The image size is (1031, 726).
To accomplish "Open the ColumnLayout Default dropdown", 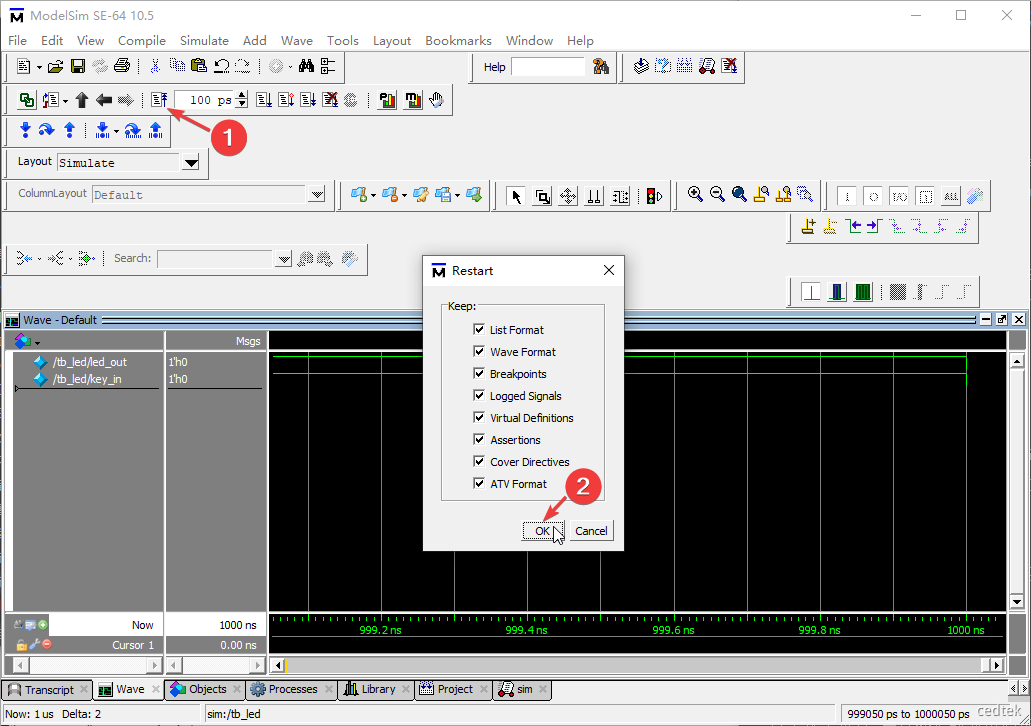I will point(317,195).
